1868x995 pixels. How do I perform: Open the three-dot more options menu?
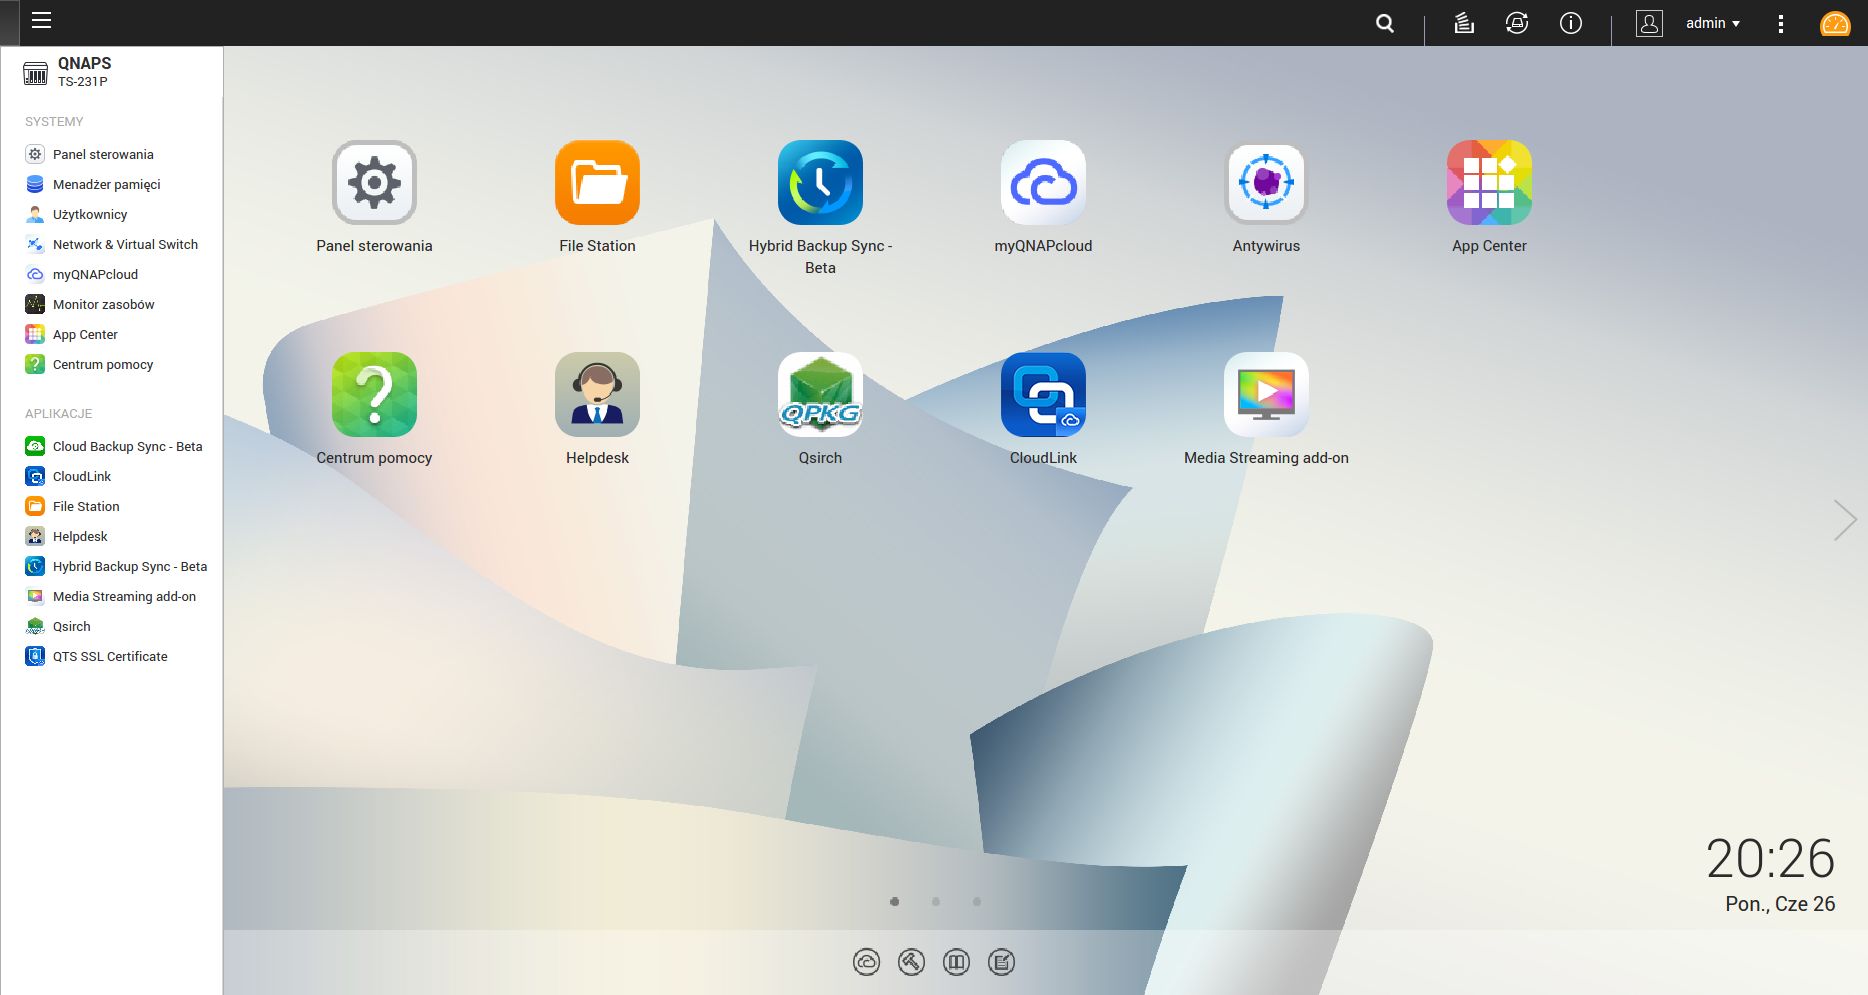(x=1780, y=22)
